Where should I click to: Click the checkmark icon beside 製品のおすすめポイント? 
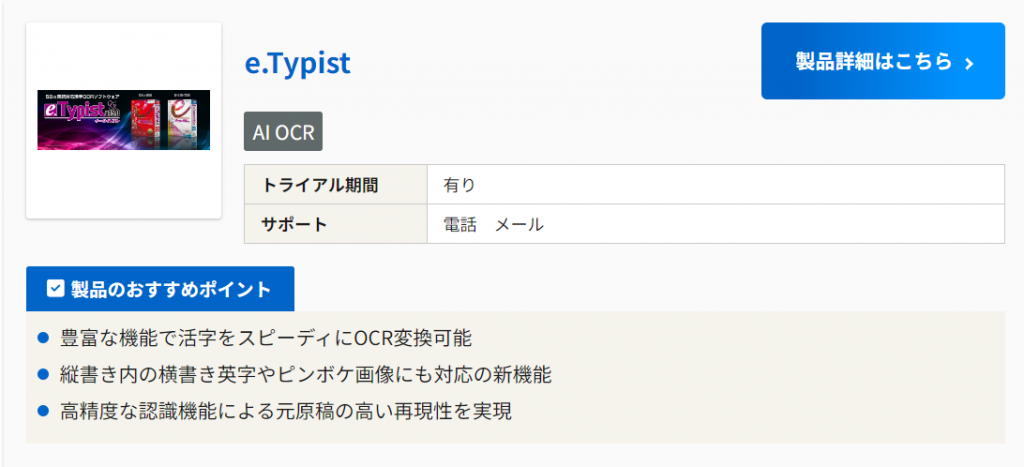56,289
